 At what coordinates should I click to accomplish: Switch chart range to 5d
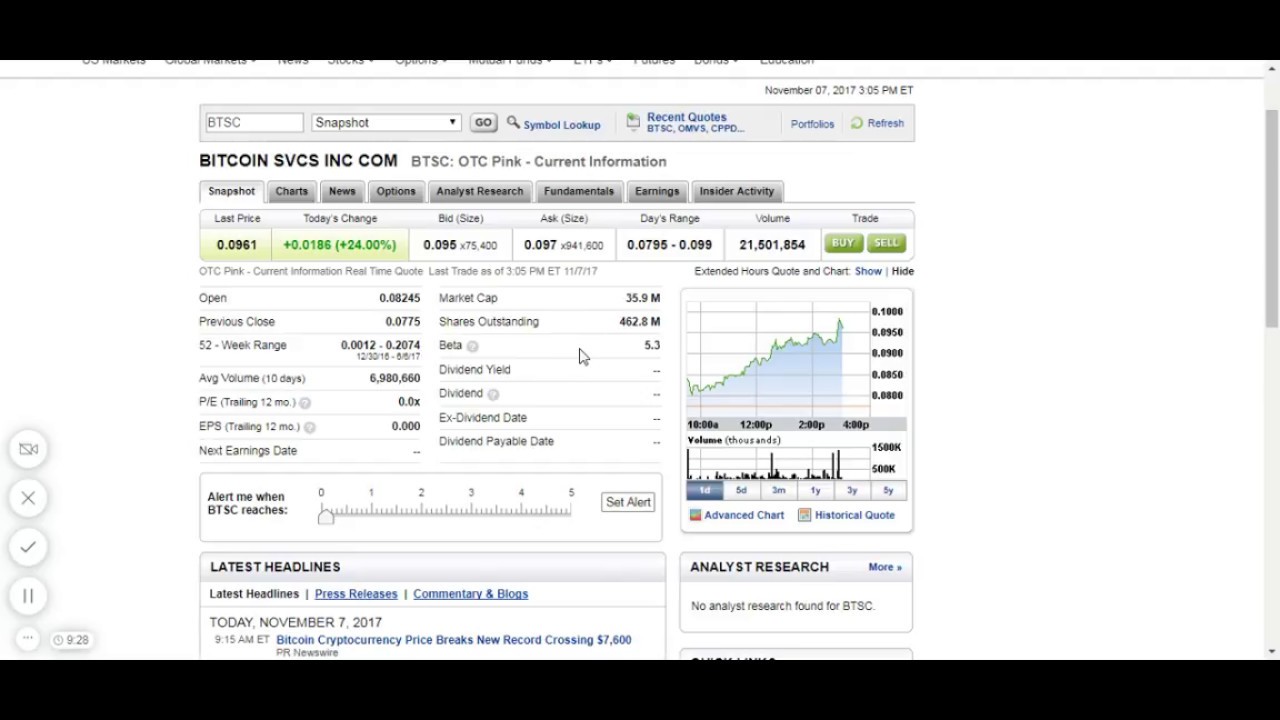click(x=741, y=490)
